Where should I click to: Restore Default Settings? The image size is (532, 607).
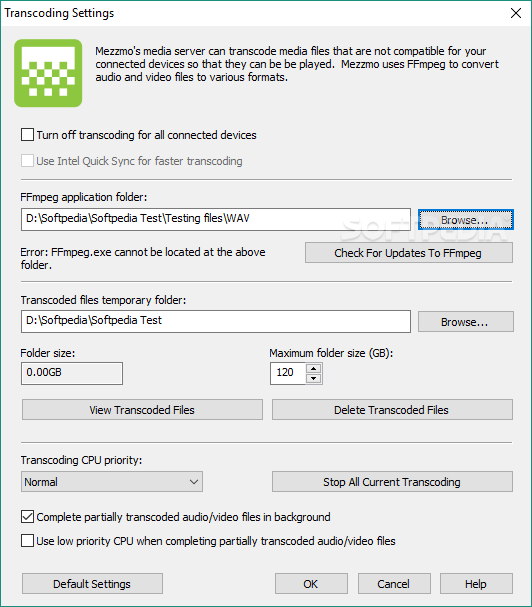coord(92,584)
